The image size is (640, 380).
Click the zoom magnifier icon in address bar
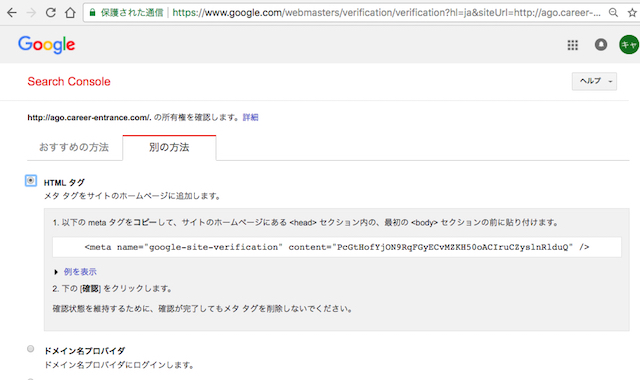point(613,13)
